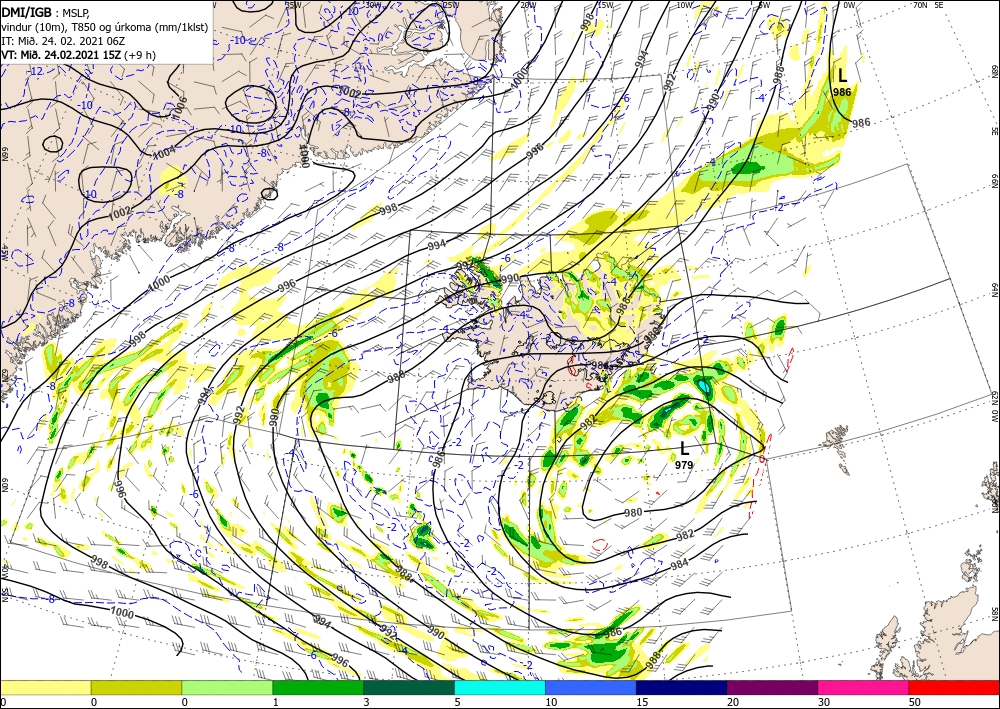Select the medium green 1 mm legend swatch
The width and height of the screenshot is (1000, 709).
click(x=318, y=687)
